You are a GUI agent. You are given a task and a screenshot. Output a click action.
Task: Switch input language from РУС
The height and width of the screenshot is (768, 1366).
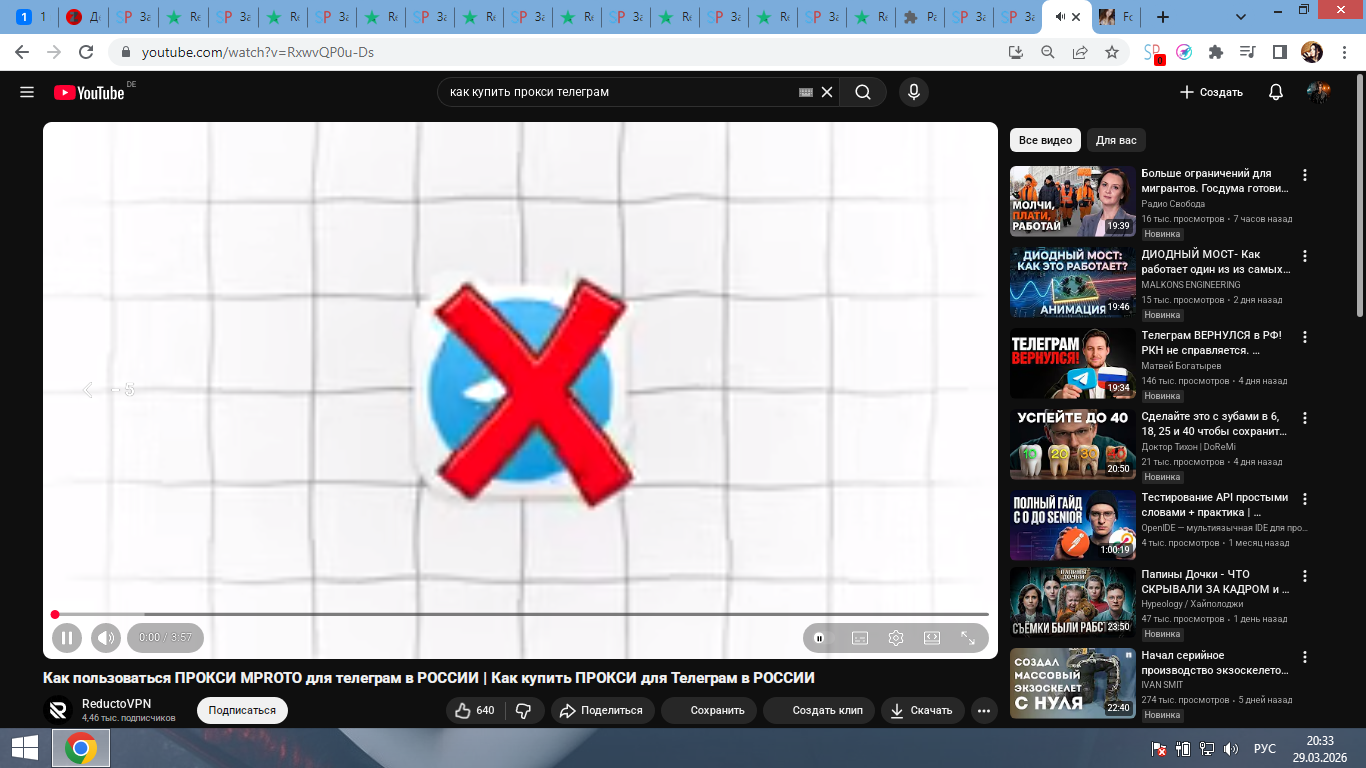[x=1265, y=748]
